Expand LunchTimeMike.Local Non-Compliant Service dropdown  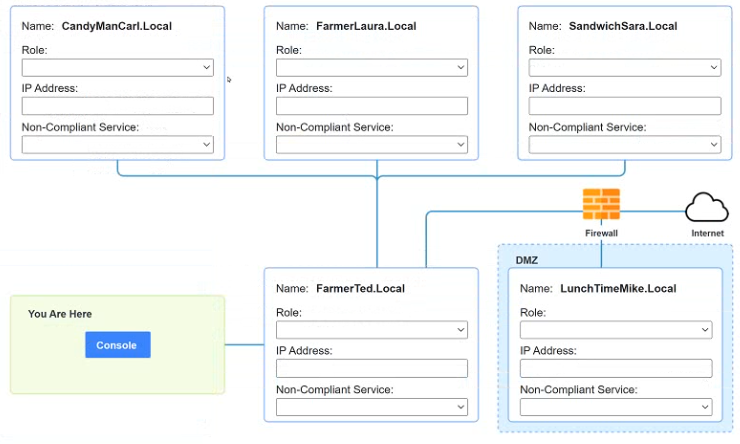(x=616, y=407)
